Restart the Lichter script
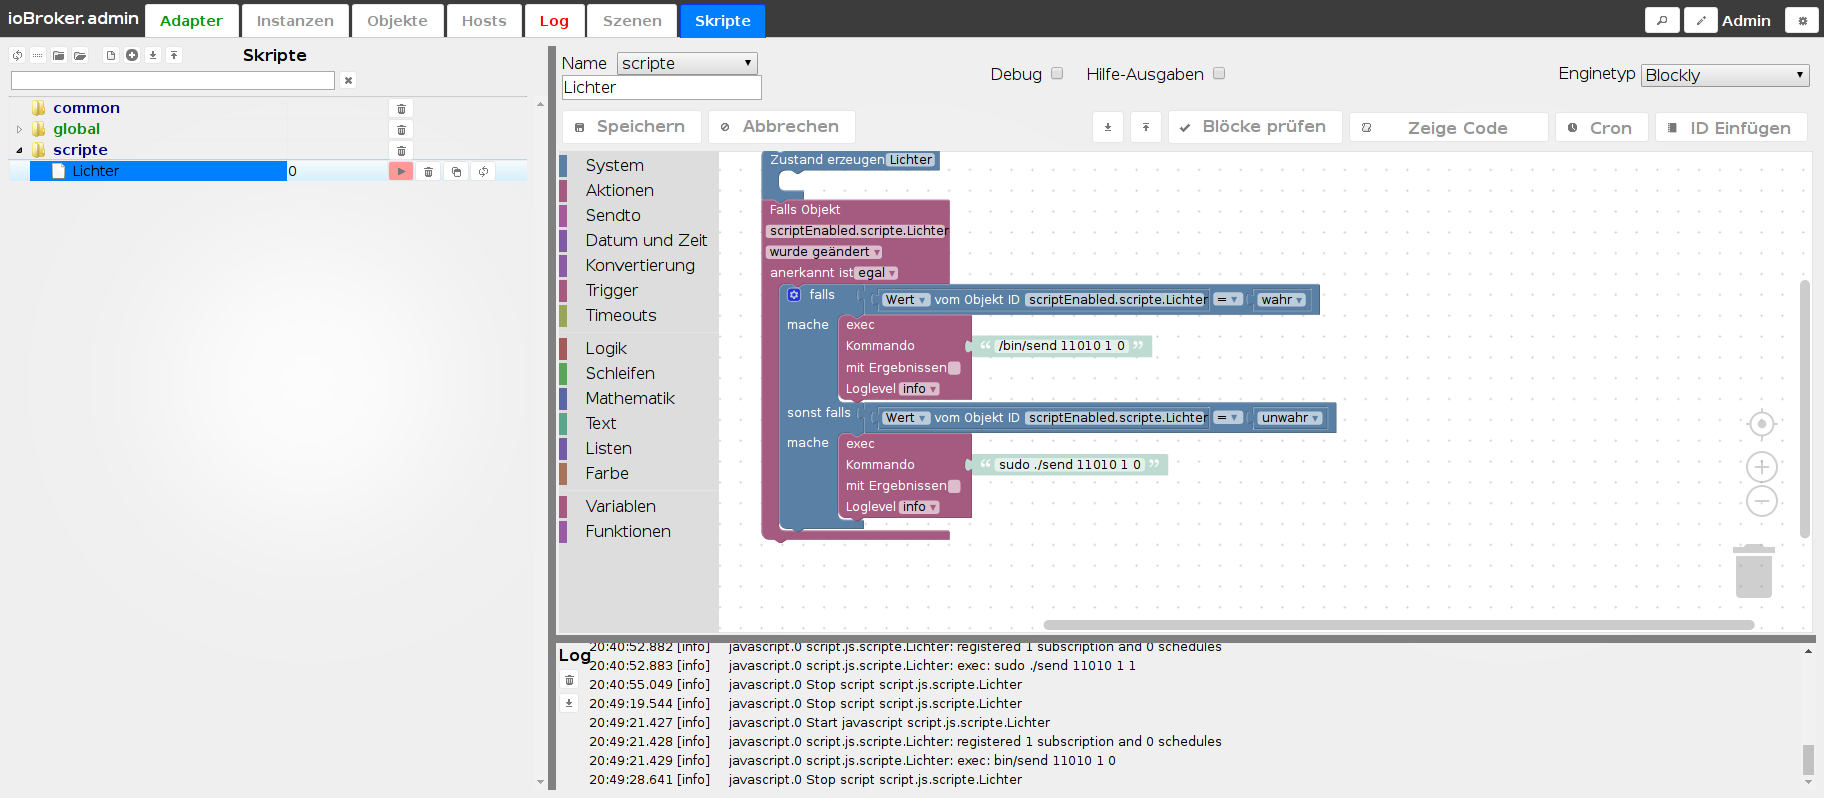 483,171
